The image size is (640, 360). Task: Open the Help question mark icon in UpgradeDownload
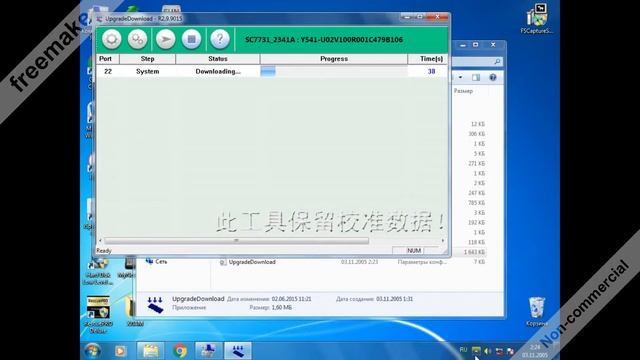[220, 39]
